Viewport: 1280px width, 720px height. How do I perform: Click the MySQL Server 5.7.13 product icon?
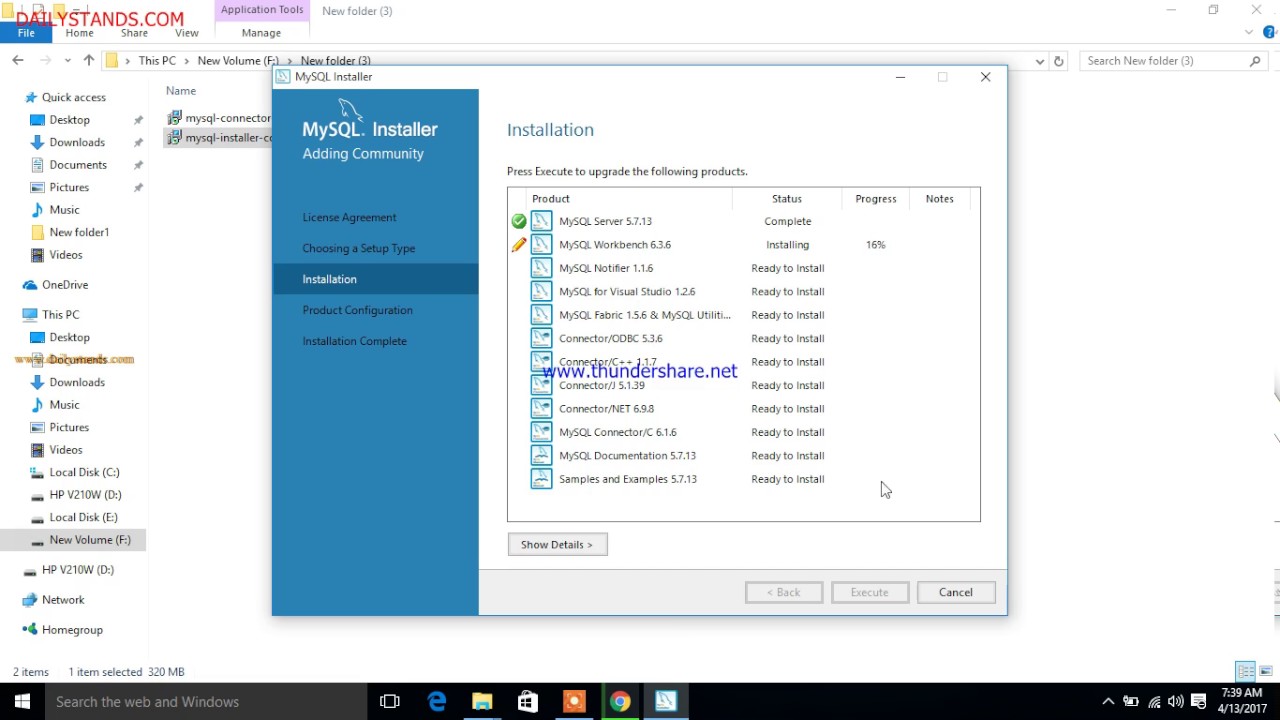[x=541, y=221]
